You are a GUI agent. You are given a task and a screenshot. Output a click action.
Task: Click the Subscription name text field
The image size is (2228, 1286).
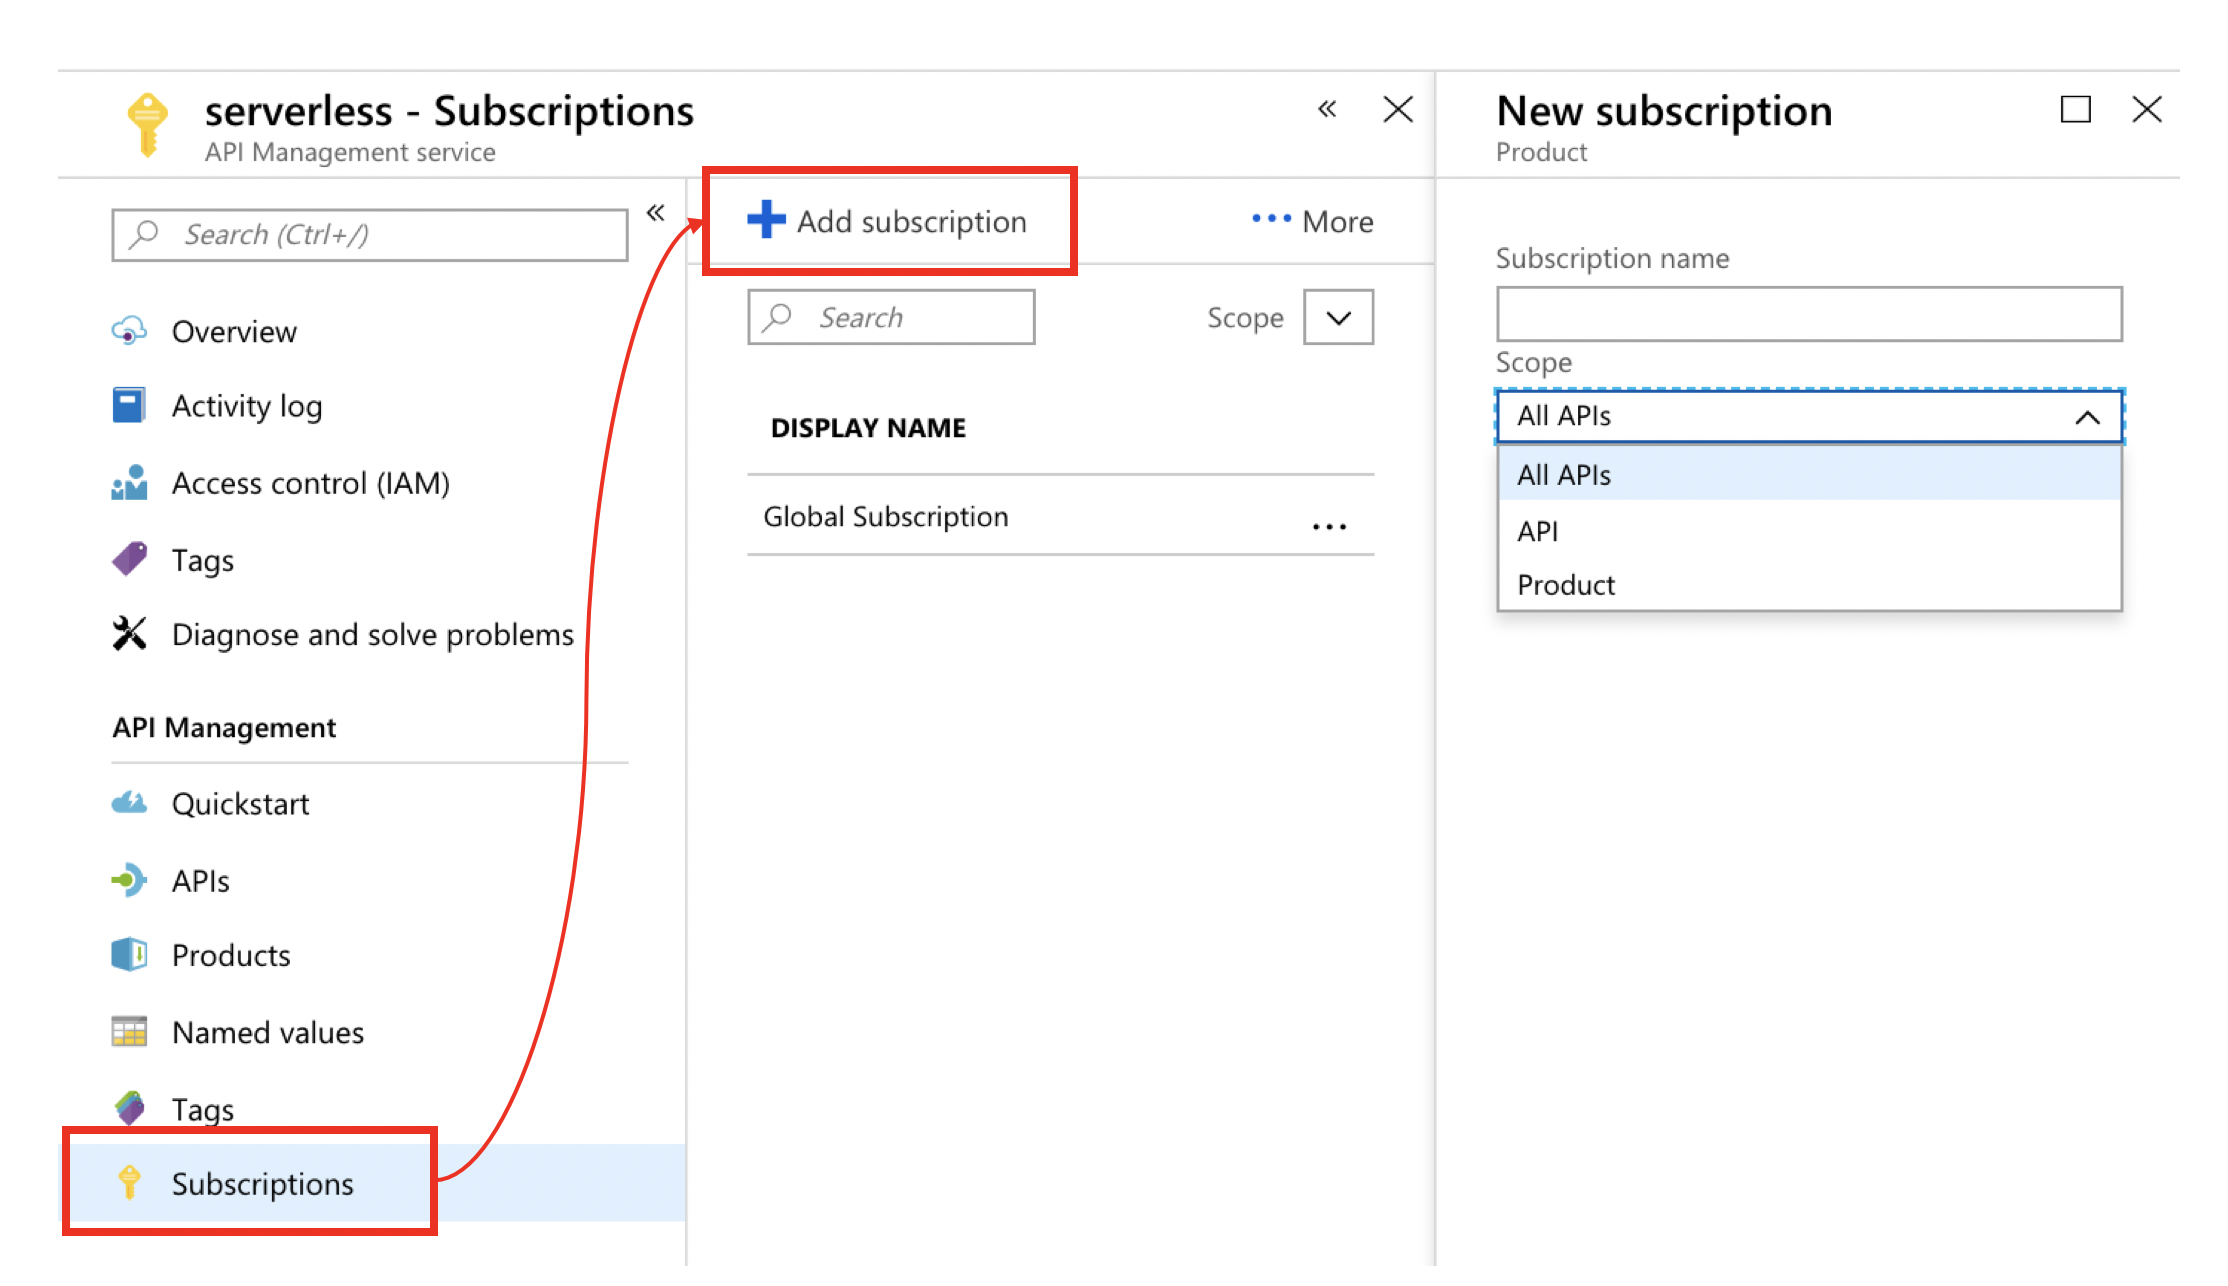1809,314
